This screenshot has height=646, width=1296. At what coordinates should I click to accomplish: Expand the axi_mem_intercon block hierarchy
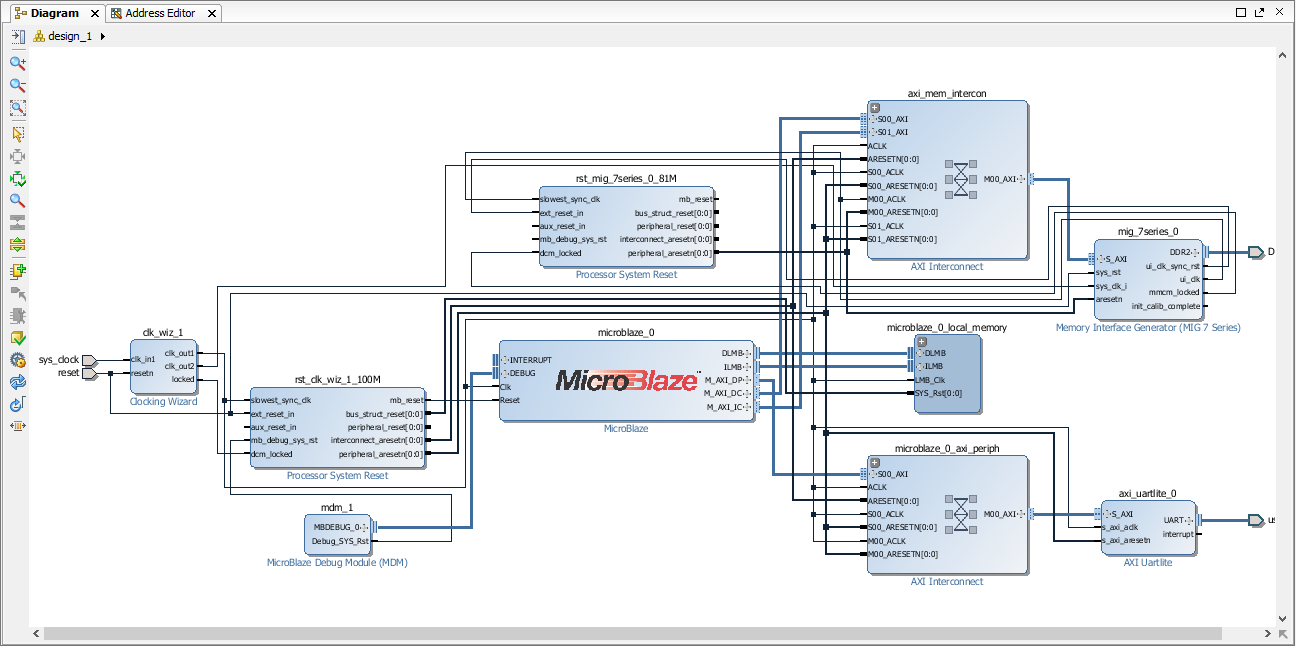(874, 107)
